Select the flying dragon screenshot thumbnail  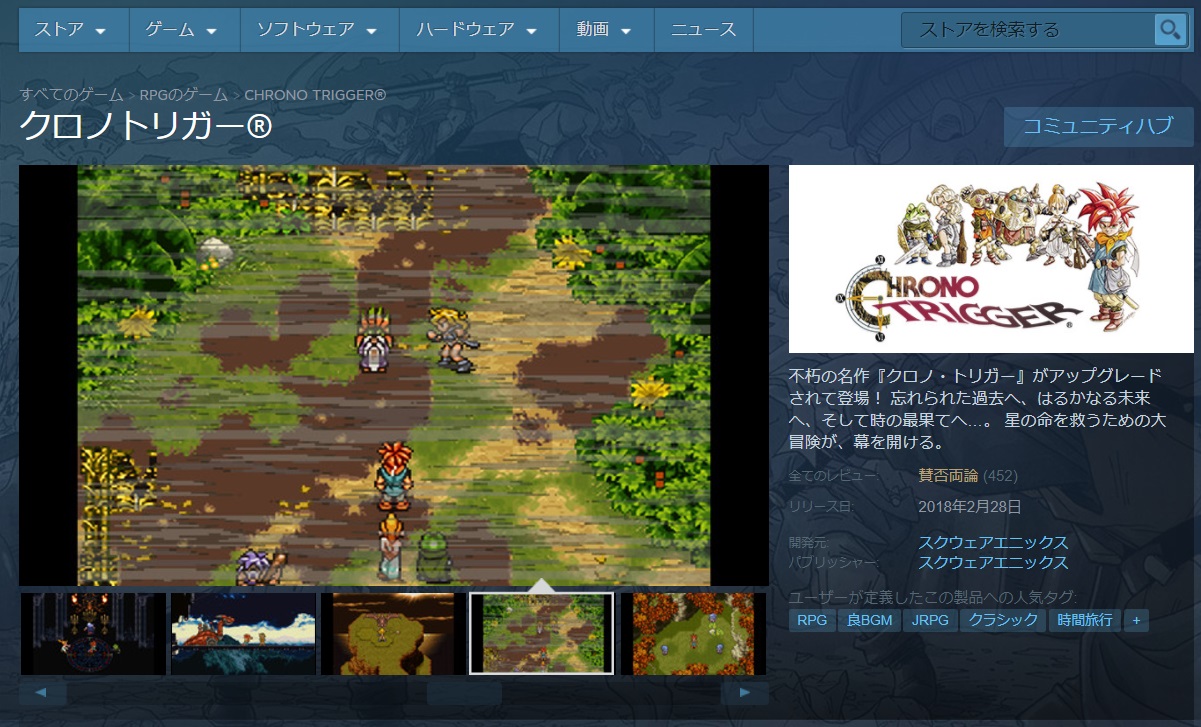(243, 634)
